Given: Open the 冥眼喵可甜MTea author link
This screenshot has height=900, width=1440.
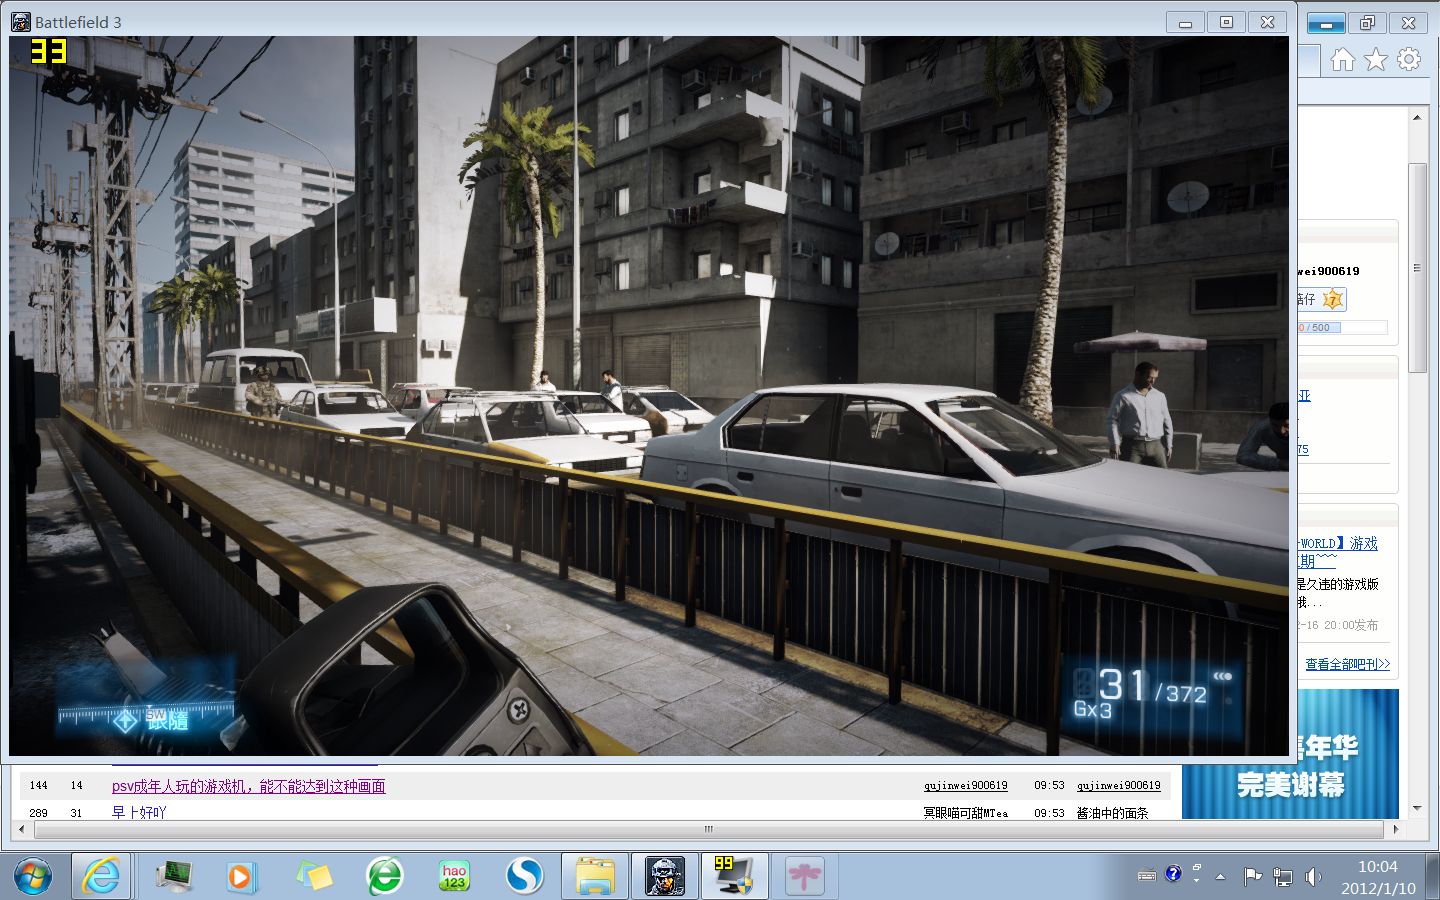Looking at the screenshot, I should pos(965,813).
